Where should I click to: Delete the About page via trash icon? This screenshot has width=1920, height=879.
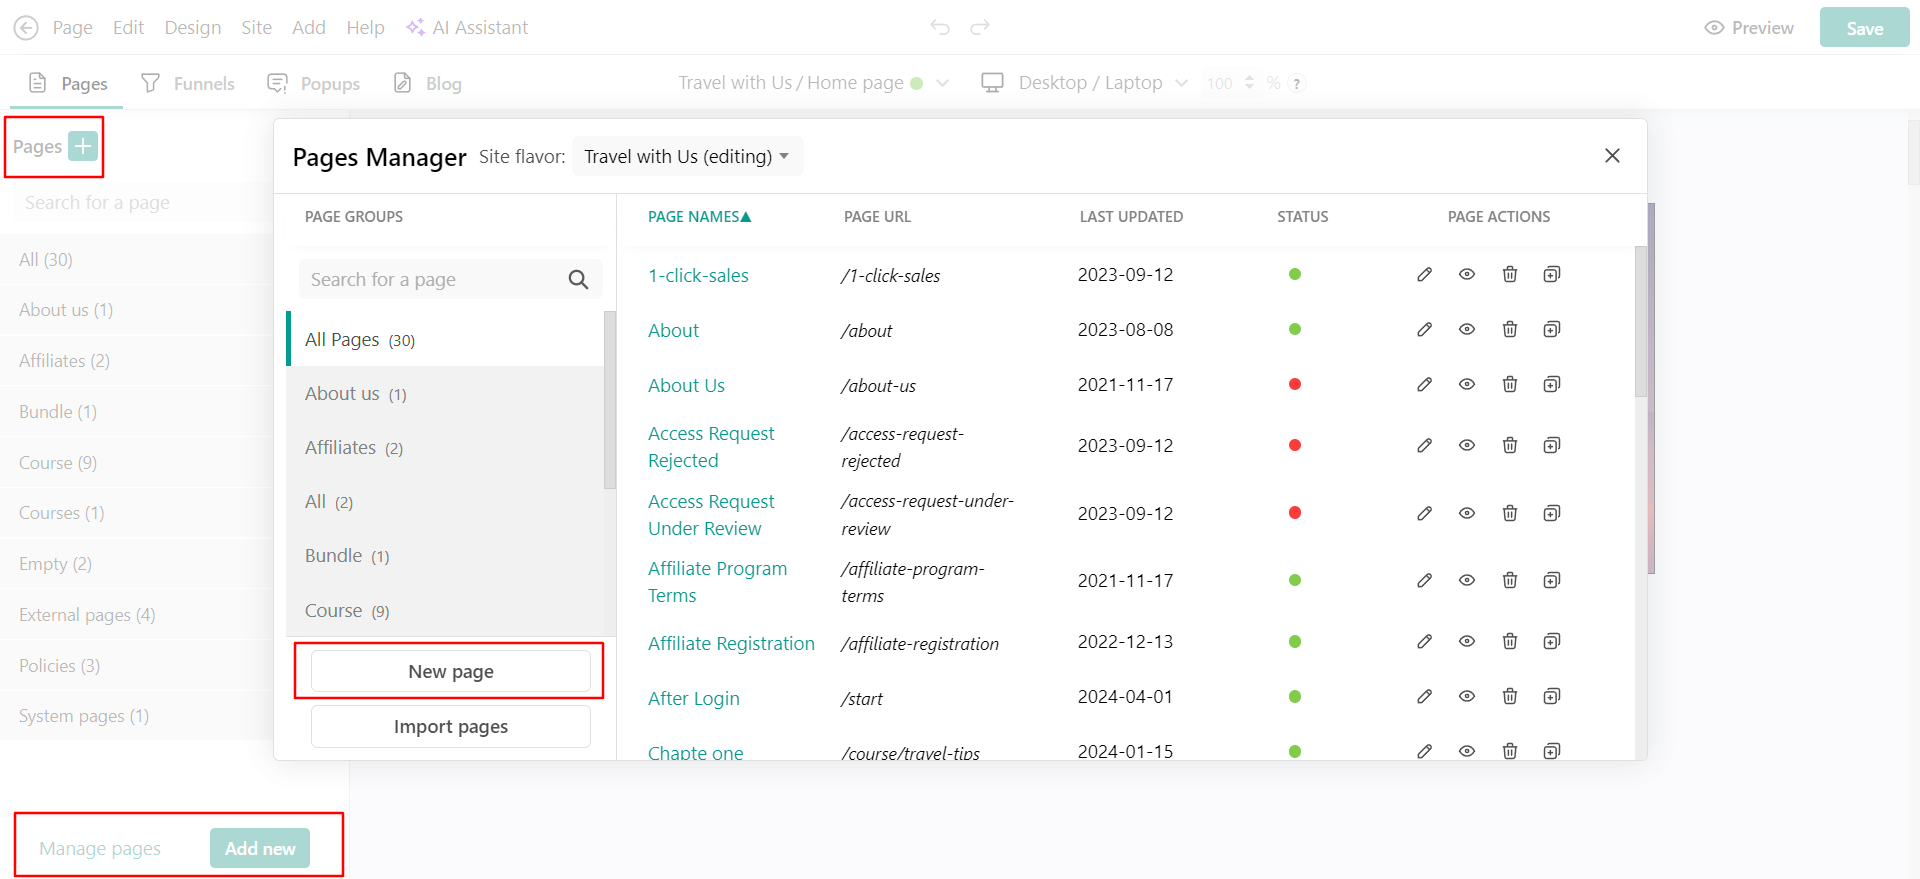1510,330
